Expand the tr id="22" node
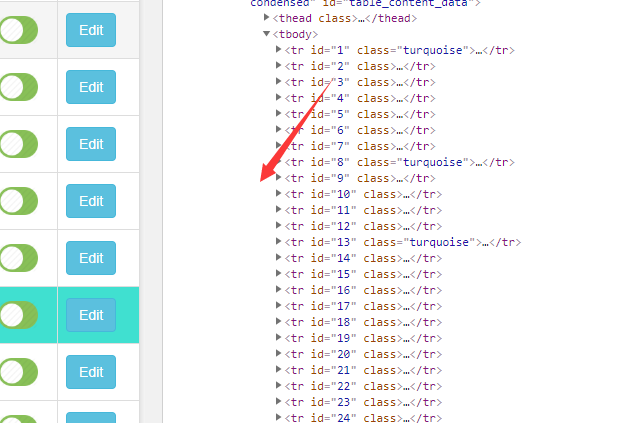 [278, 385]
